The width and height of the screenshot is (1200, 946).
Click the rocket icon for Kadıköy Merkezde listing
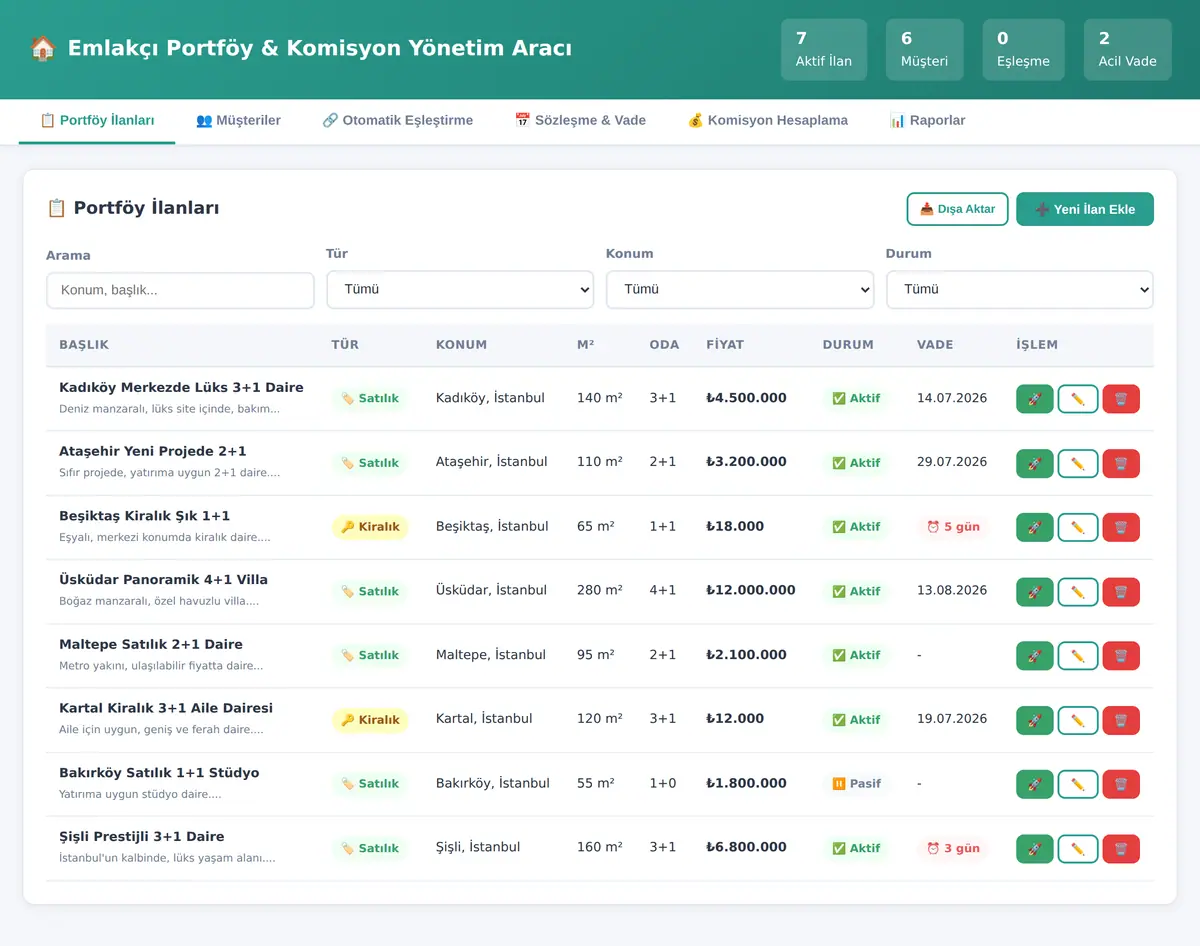point(1035,399)
